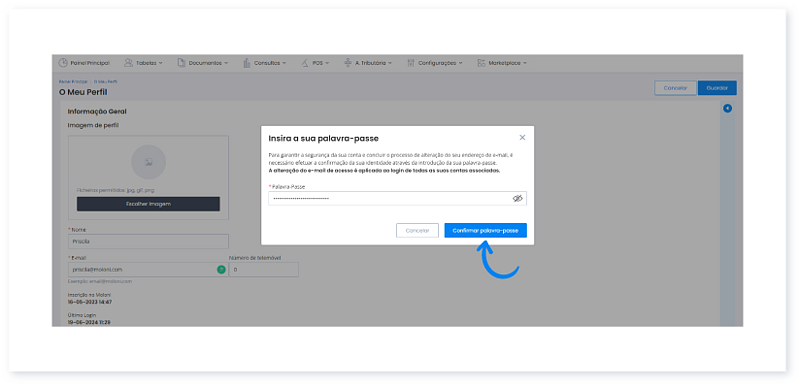Click the blue side panel collapse arrow

coord(728,108)
